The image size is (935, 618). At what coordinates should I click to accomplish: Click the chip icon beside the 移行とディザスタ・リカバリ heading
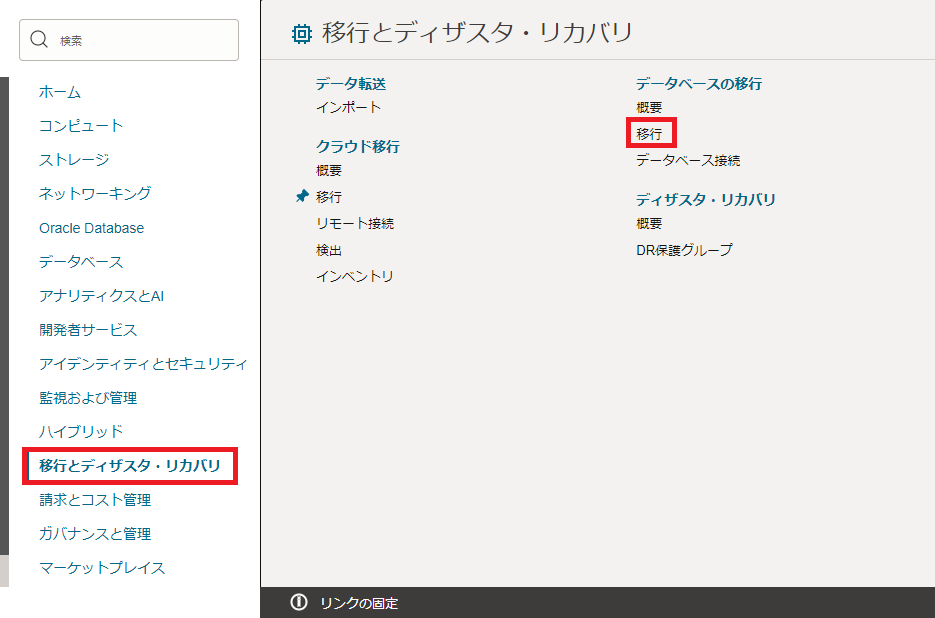pos(300,34)
